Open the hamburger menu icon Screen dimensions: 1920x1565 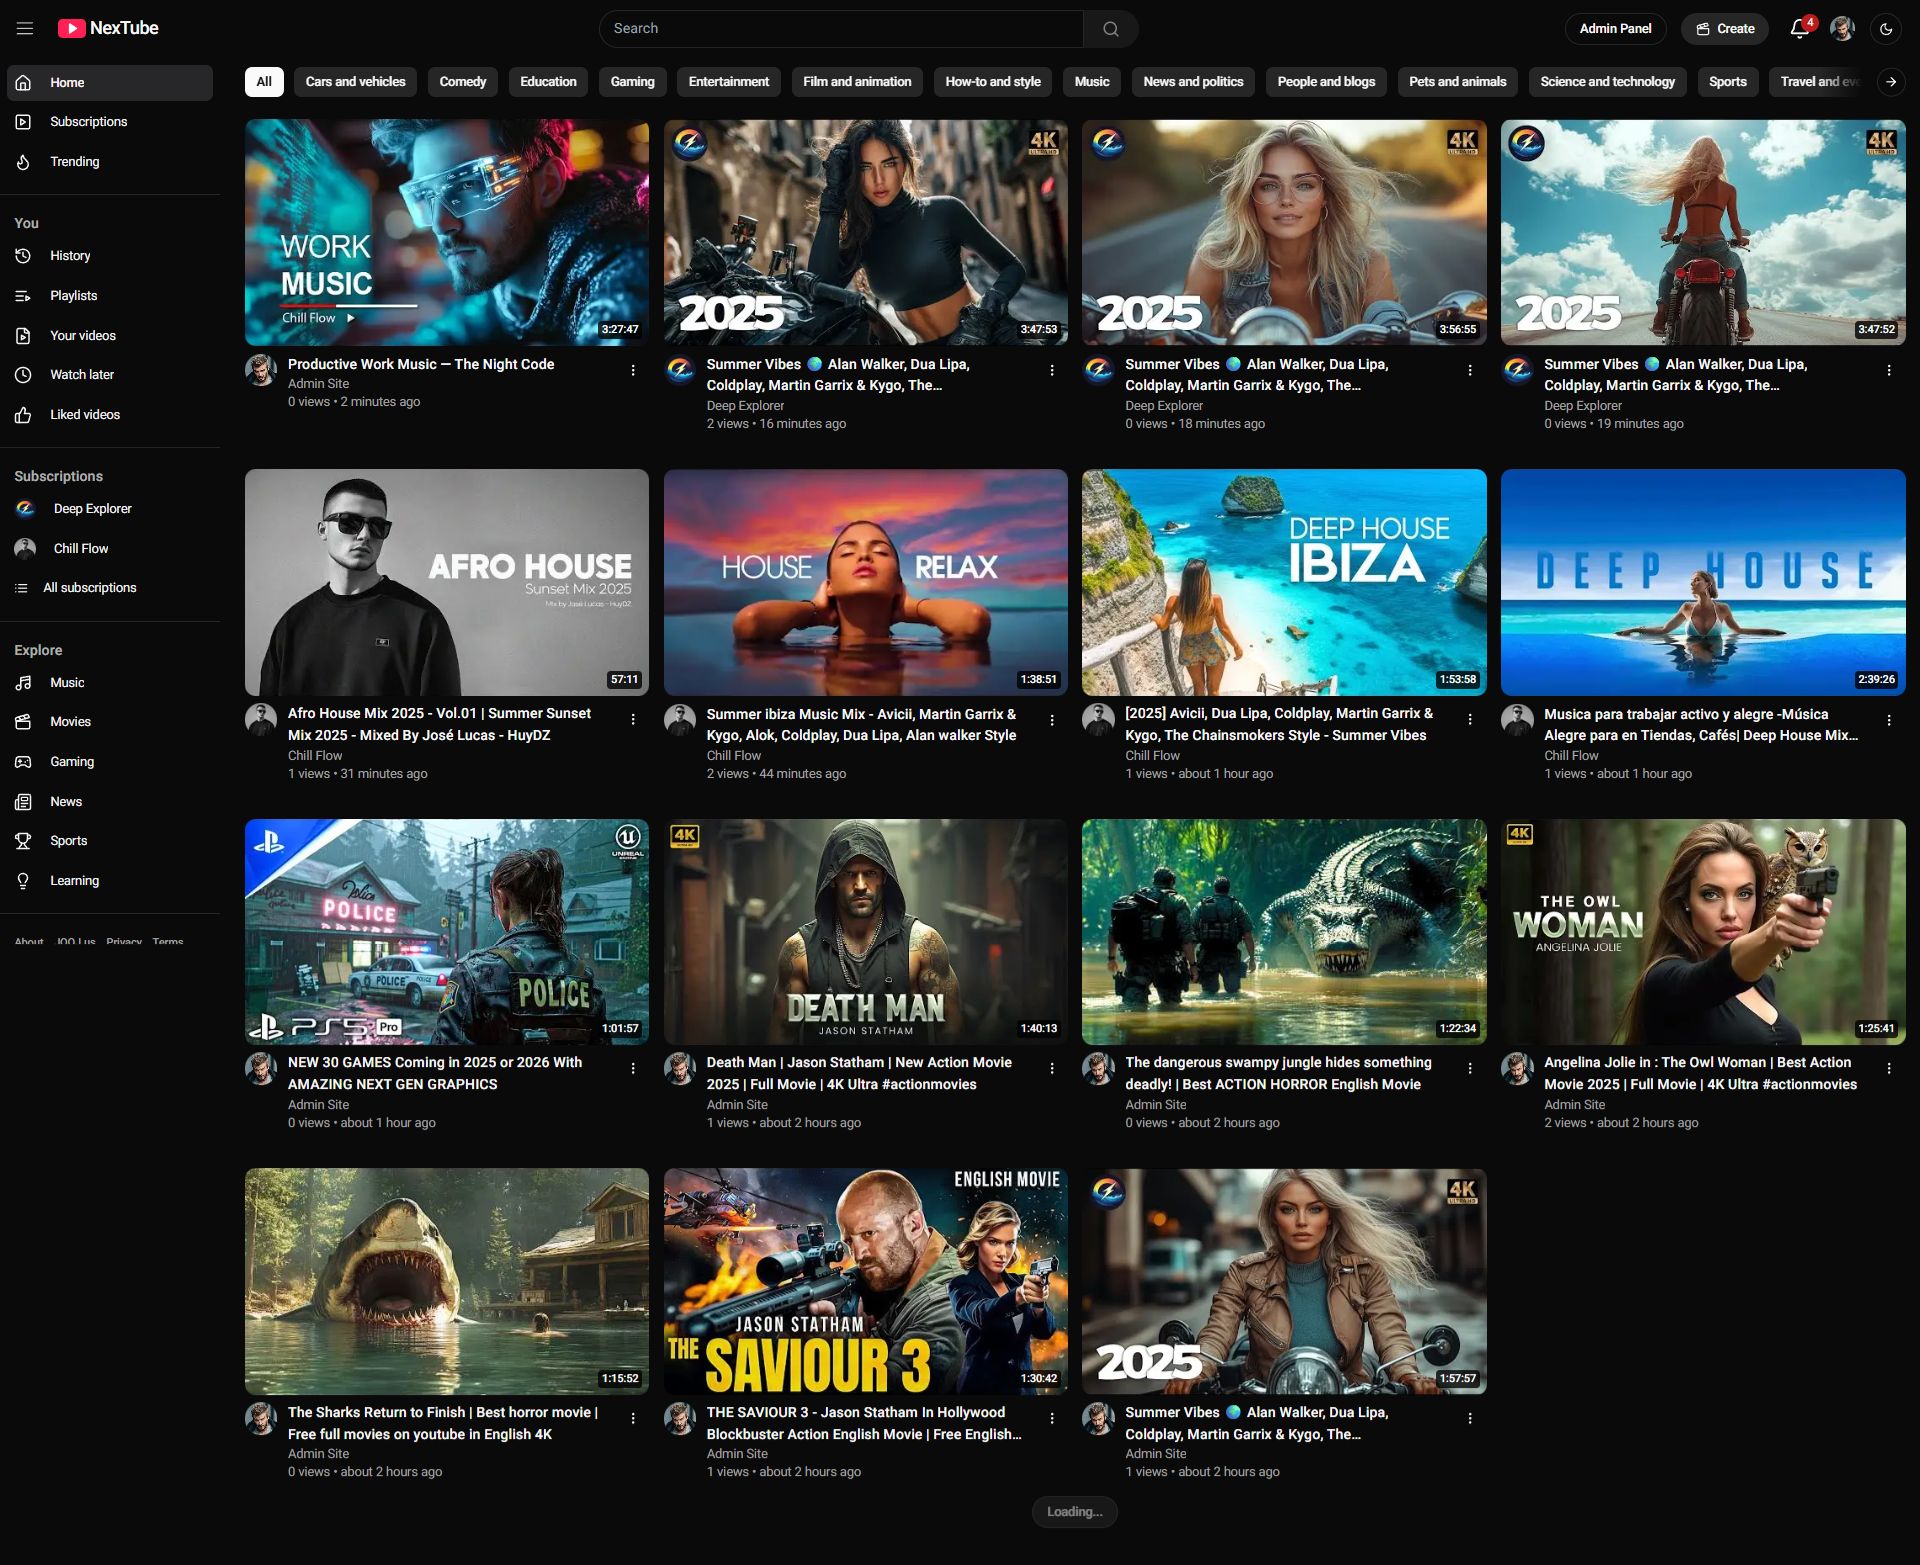pyautogui.click(x=25, y=28)
